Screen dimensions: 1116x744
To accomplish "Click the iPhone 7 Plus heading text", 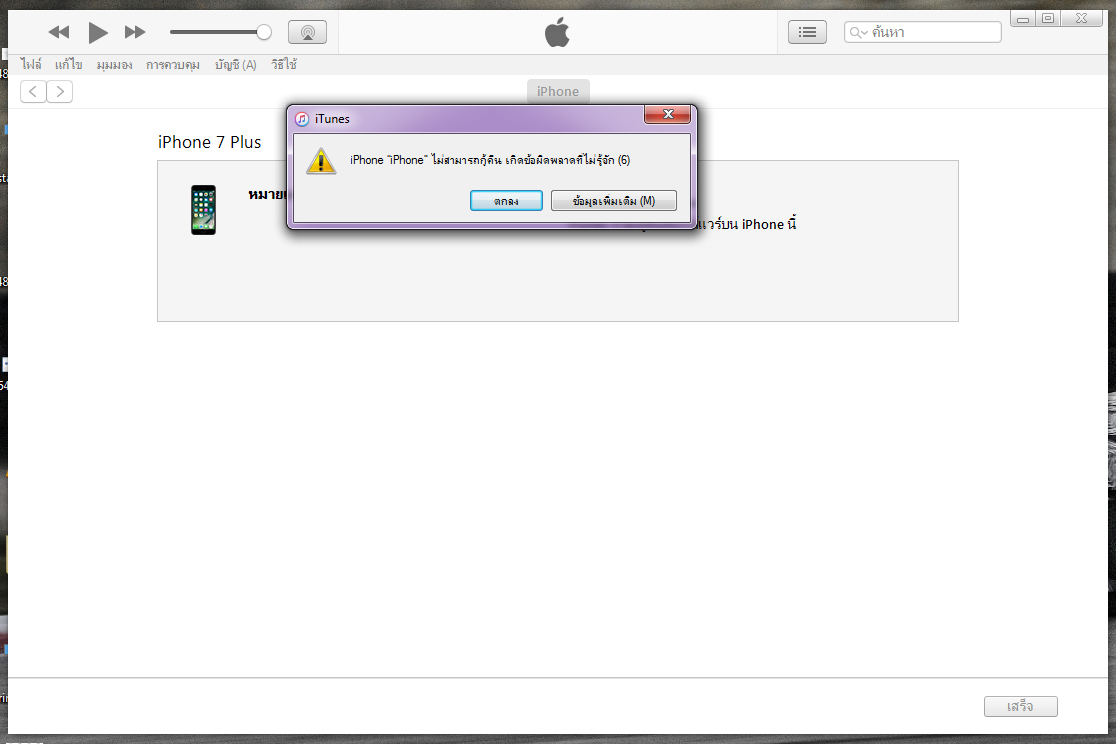I will tap(209, 142).
